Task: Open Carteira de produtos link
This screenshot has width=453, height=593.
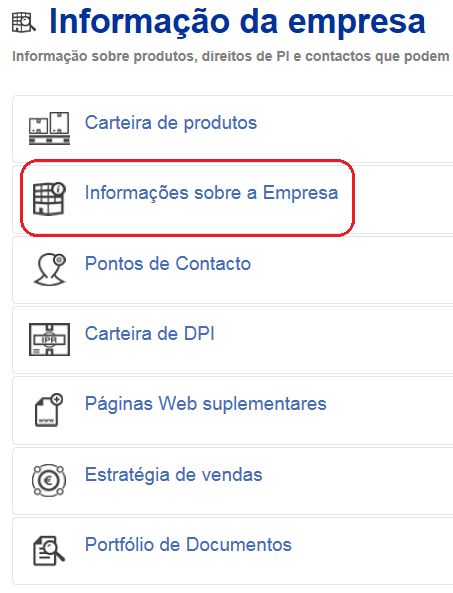Action: point(171,123)
